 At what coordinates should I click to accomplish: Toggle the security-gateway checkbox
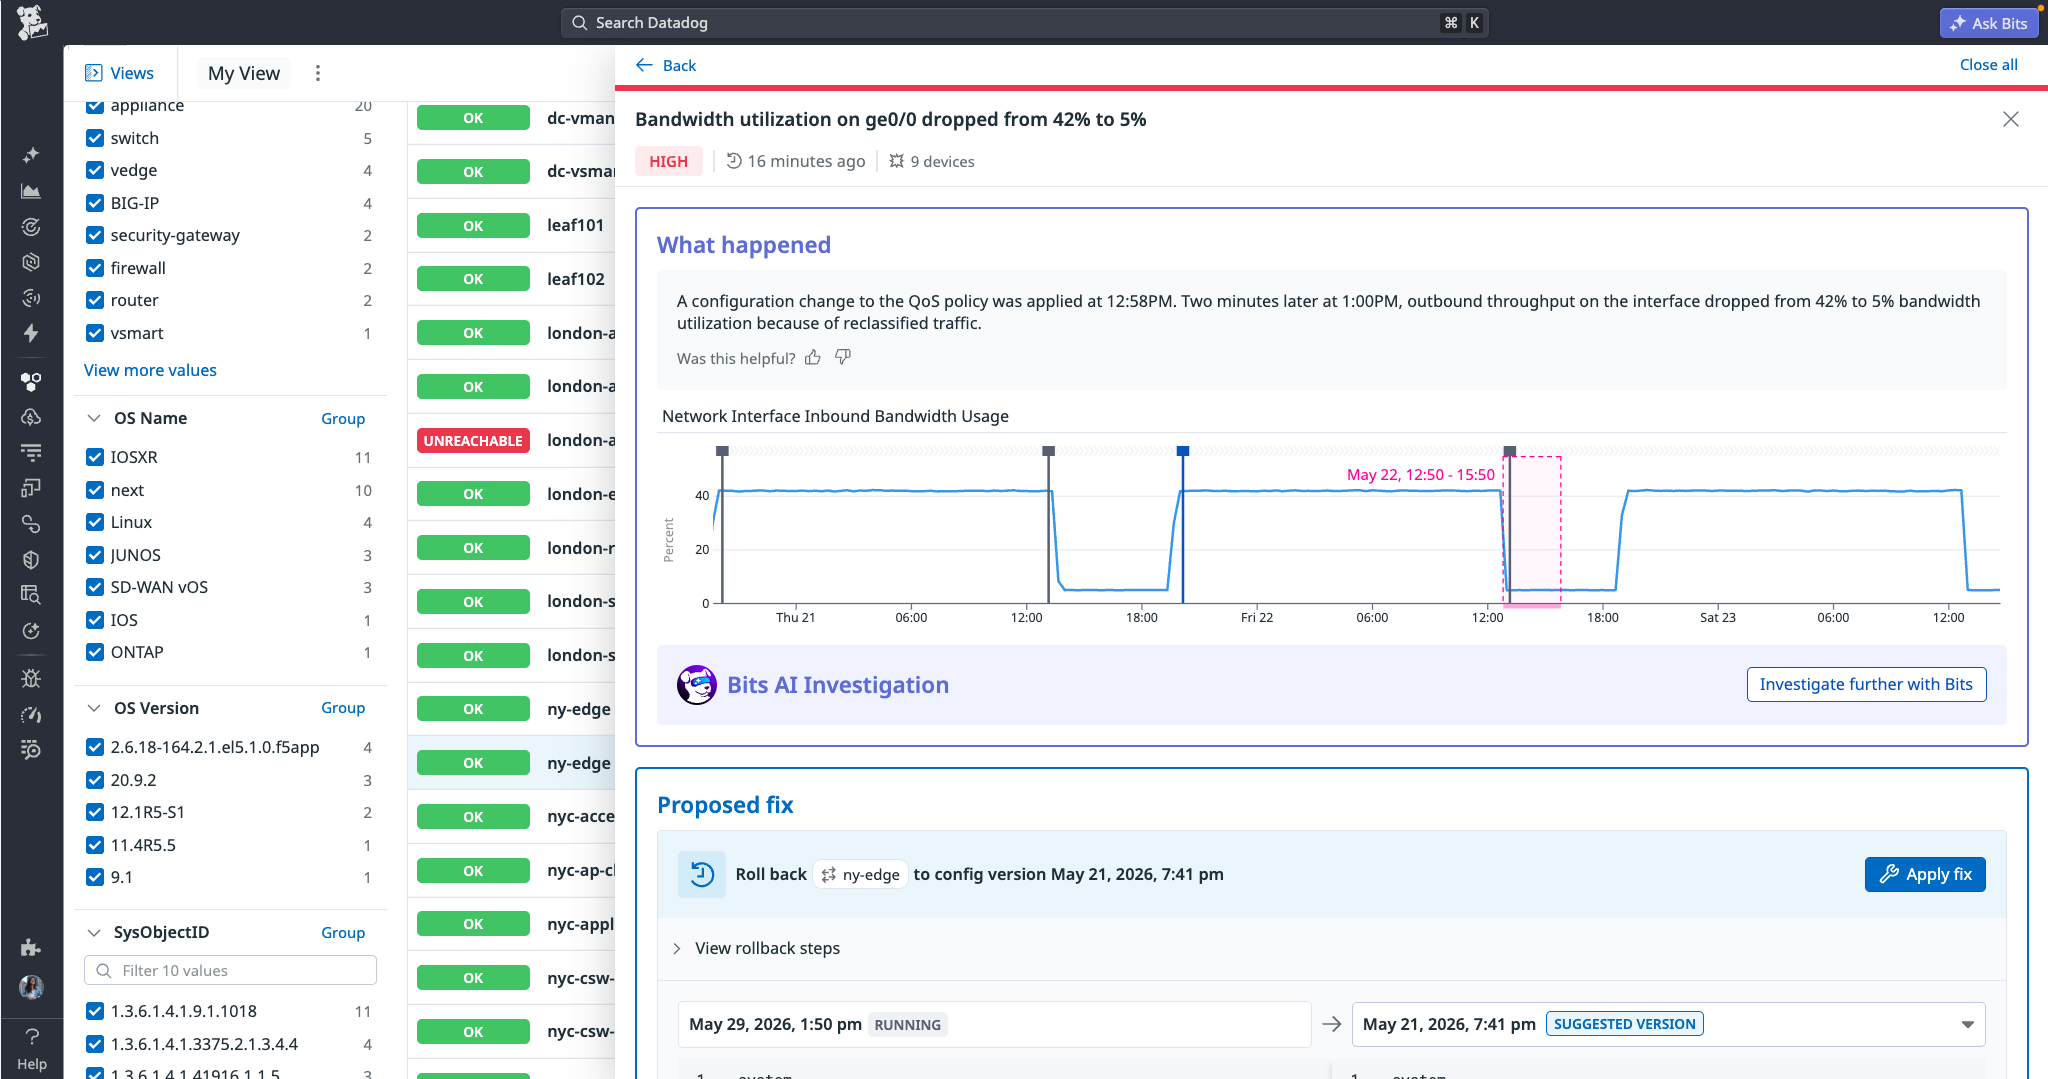[x=95, y=235]
